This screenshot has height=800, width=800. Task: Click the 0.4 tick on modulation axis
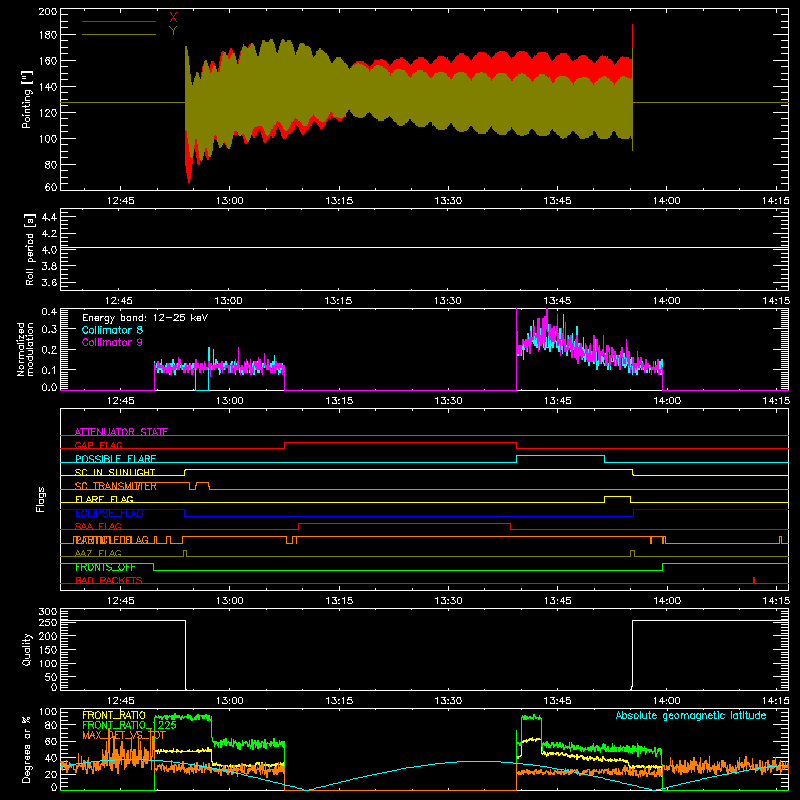coord(49,311)
